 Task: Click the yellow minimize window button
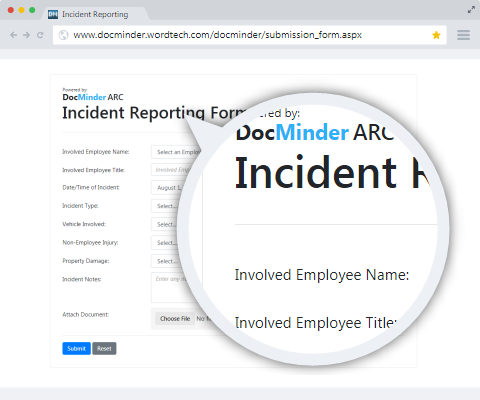point(21,10)
